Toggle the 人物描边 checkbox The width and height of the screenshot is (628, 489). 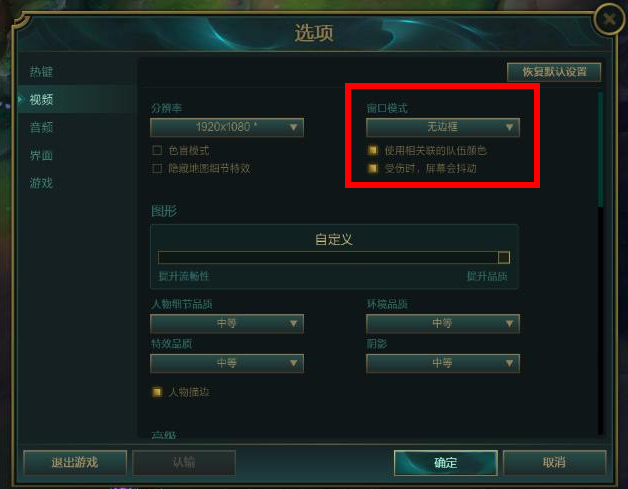tap(157, 392)
